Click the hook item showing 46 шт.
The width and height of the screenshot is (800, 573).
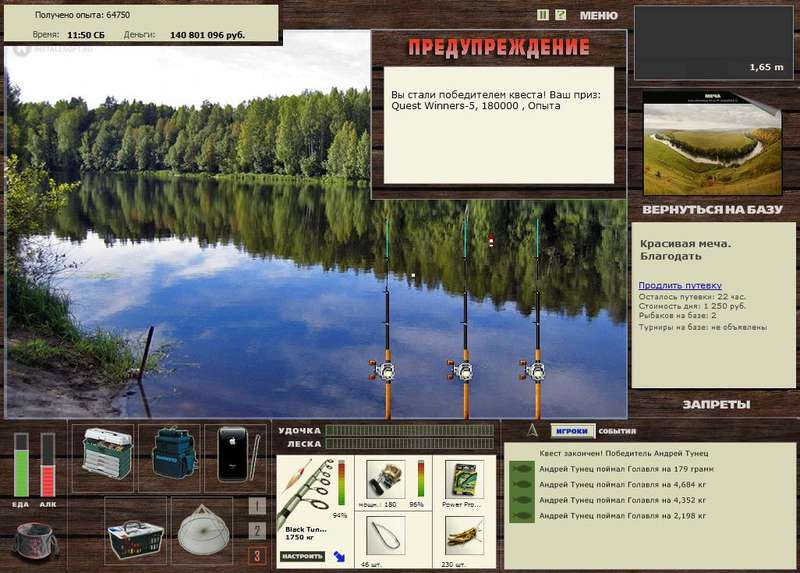click(x=386, y=536)
